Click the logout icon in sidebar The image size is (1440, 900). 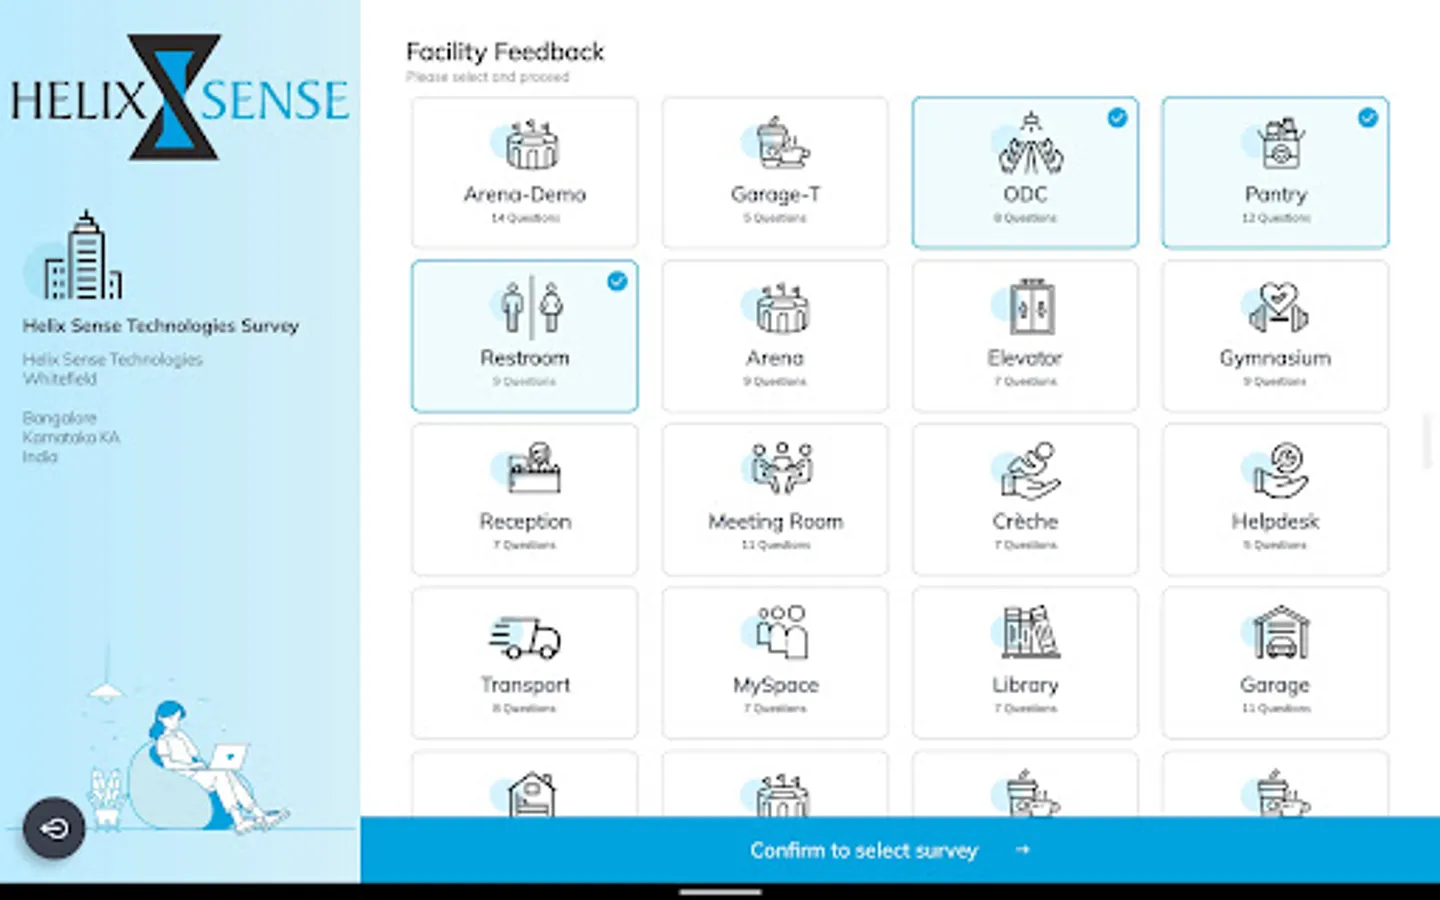tap(53, 828)
